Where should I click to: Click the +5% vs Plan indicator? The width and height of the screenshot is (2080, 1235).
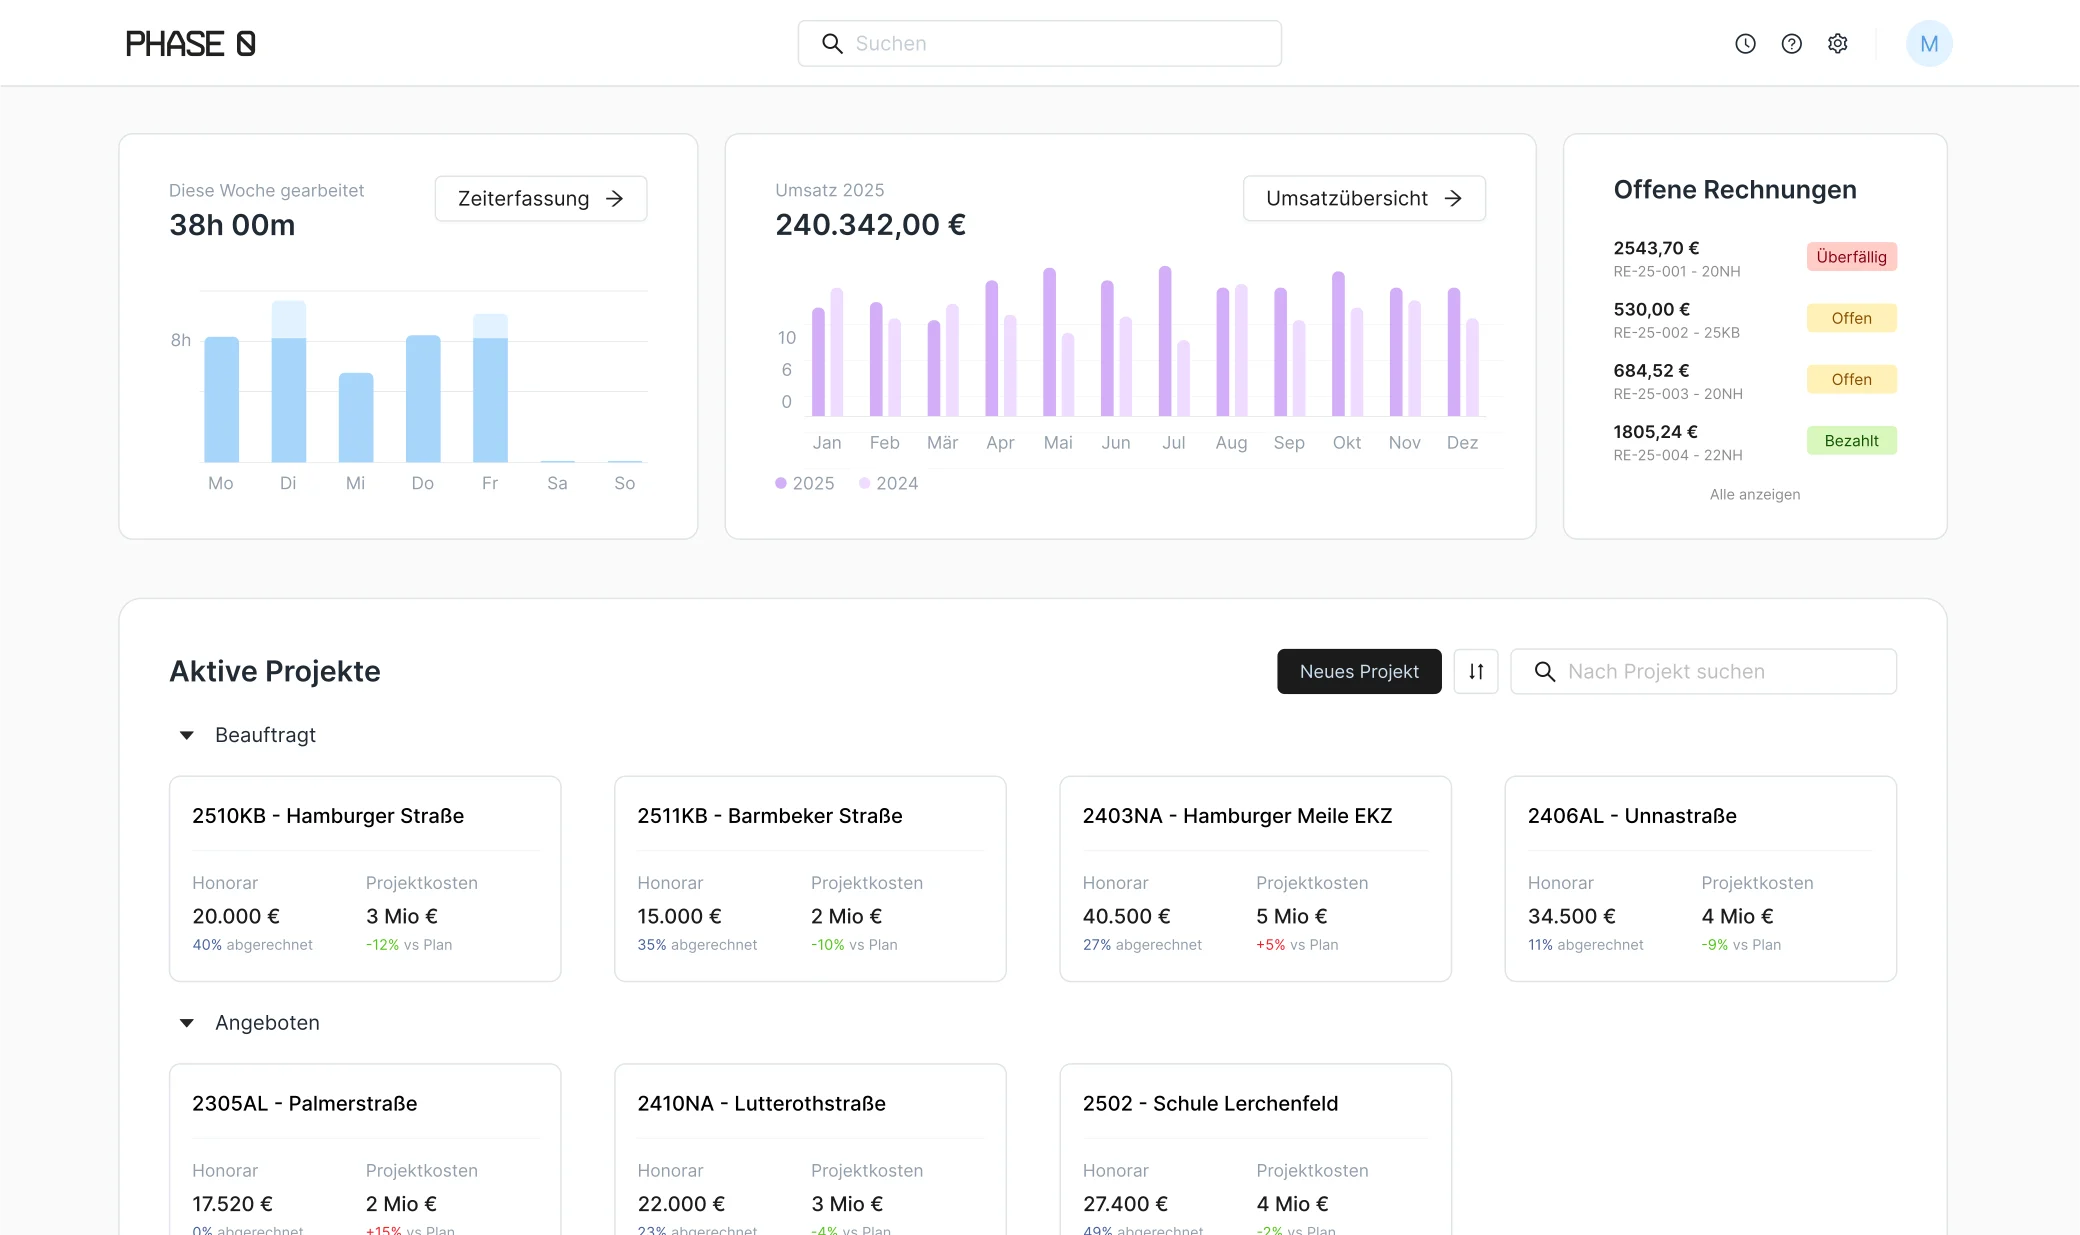click(1297, 945)
